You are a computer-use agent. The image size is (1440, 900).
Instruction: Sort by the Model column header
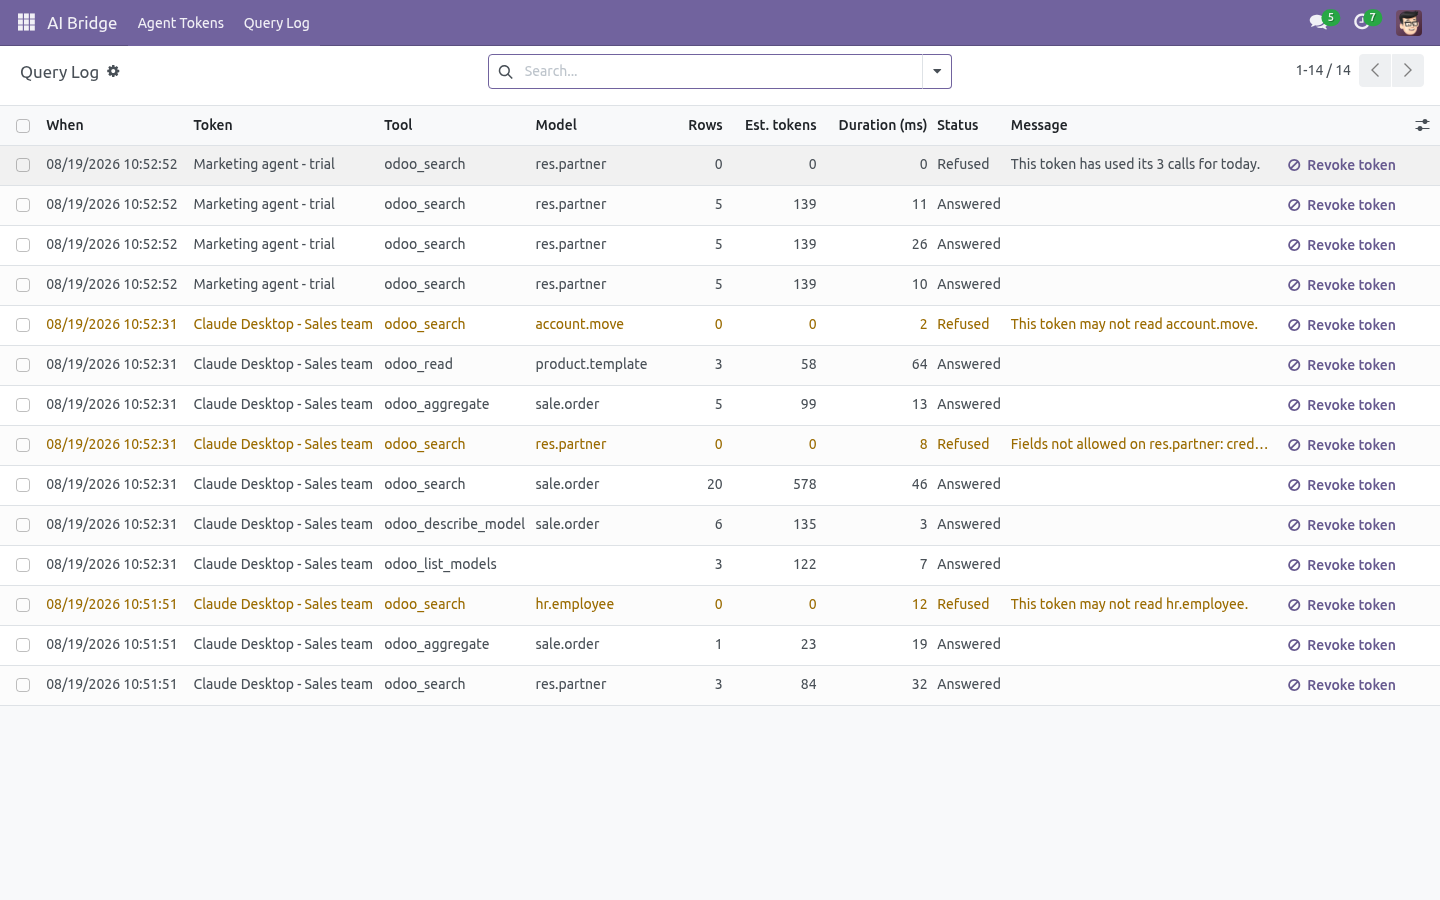(556, 125)
